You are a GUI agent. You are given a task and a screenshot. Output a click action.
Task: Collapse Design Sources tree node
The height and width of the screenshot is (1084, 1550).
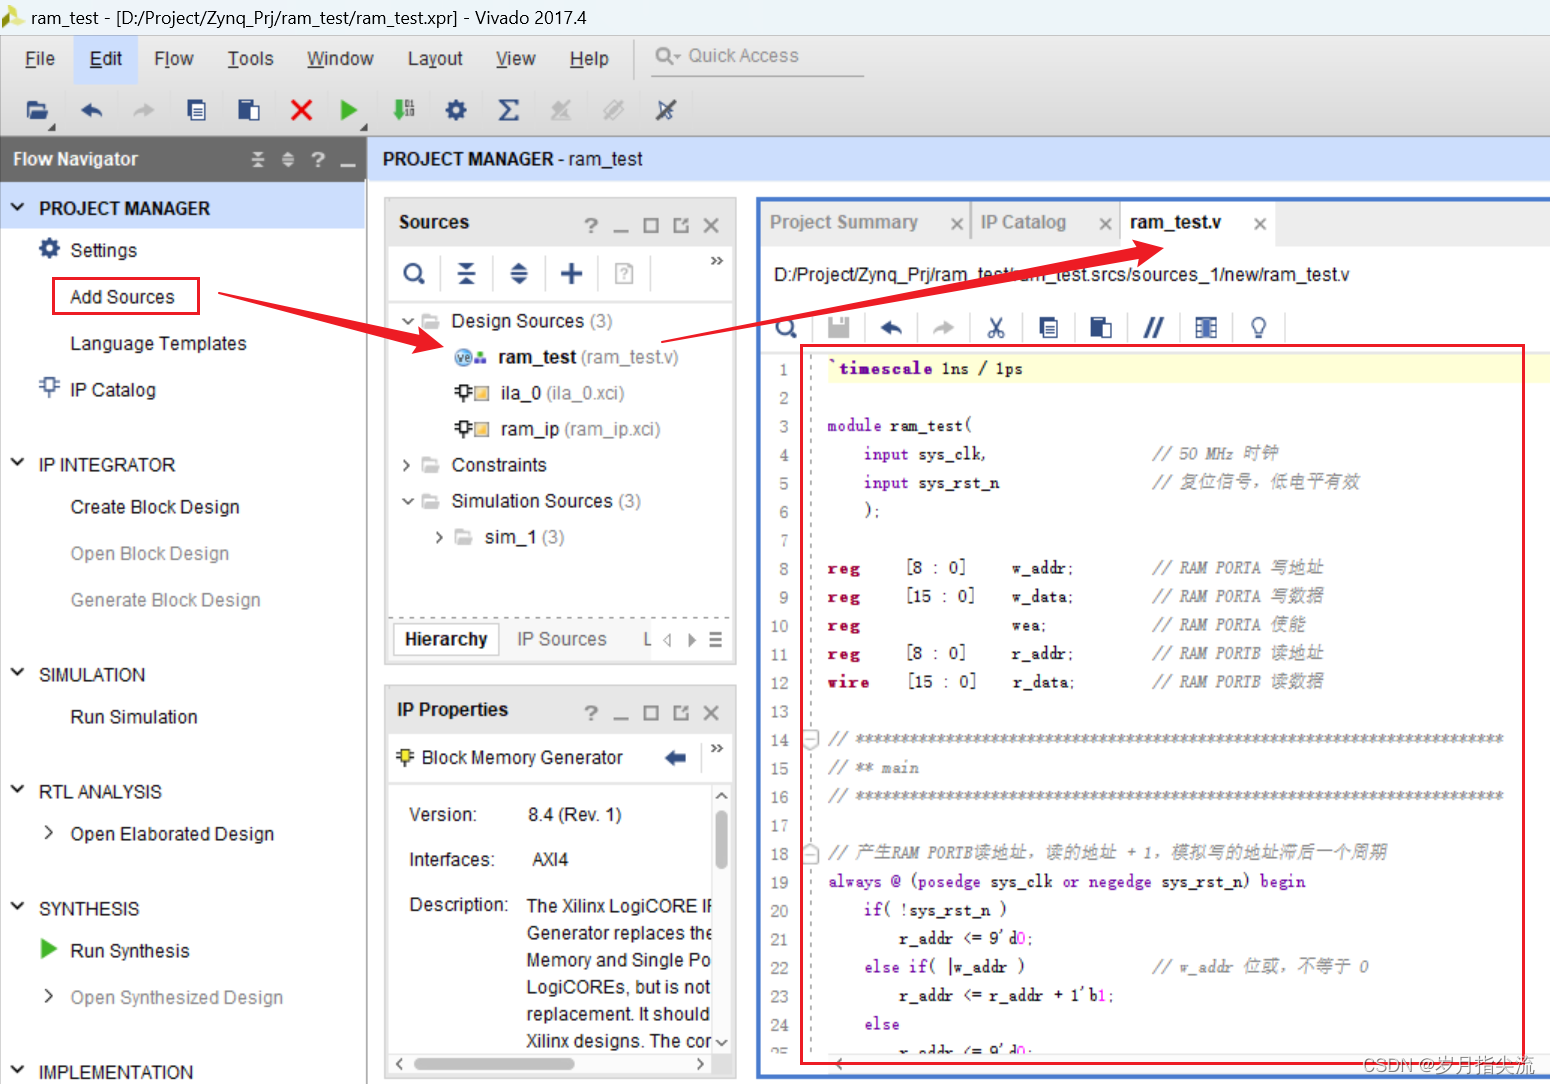pyautogui.click(x=407, y=321)
